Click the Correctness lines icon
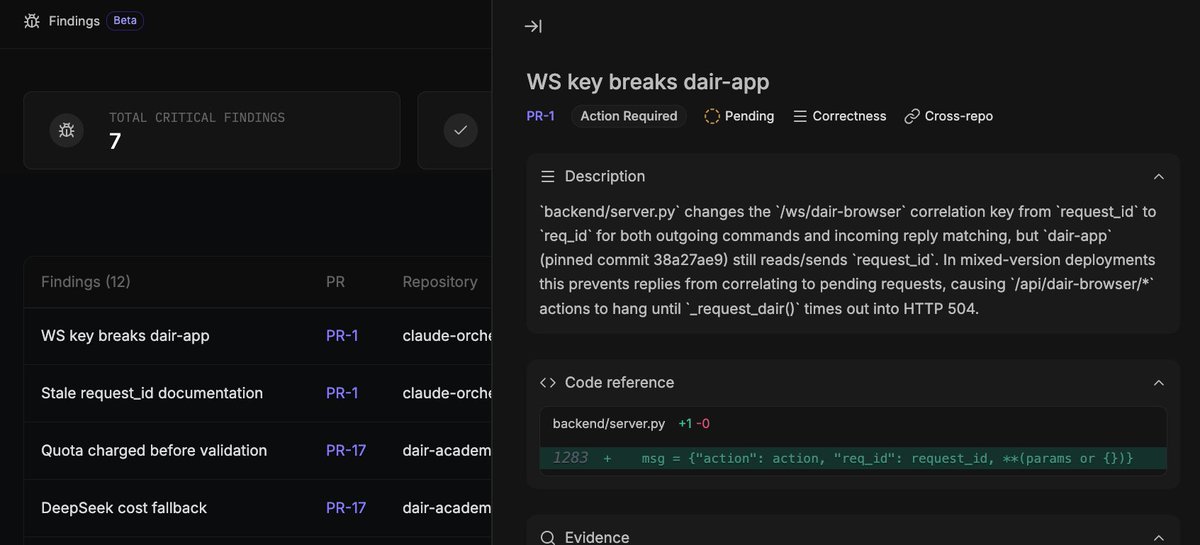This screenshot has width=1200, height=545. (800, 116)
